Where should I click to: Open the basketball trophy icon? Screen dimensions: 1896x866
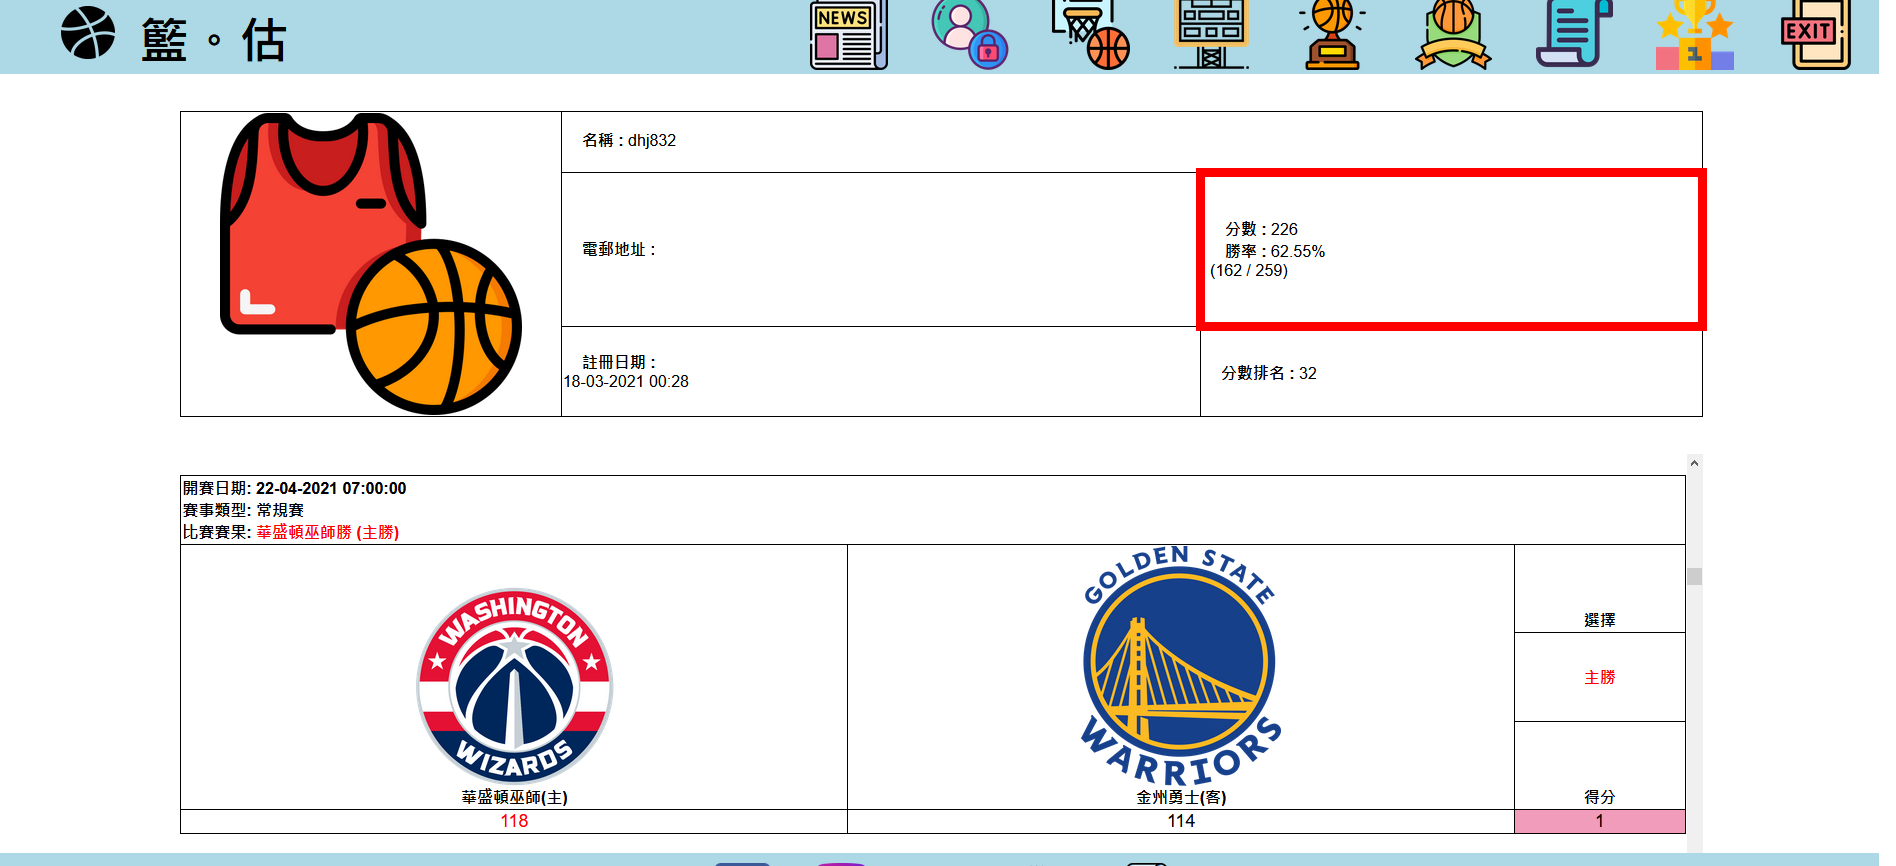(1332, 36)
